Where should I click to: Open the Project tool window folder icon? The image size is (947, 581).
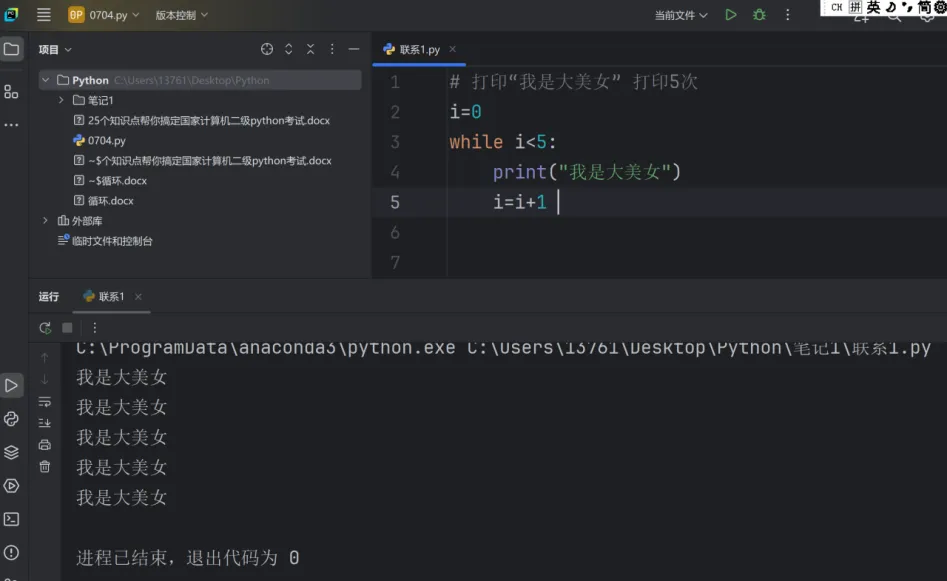[11, 49]
